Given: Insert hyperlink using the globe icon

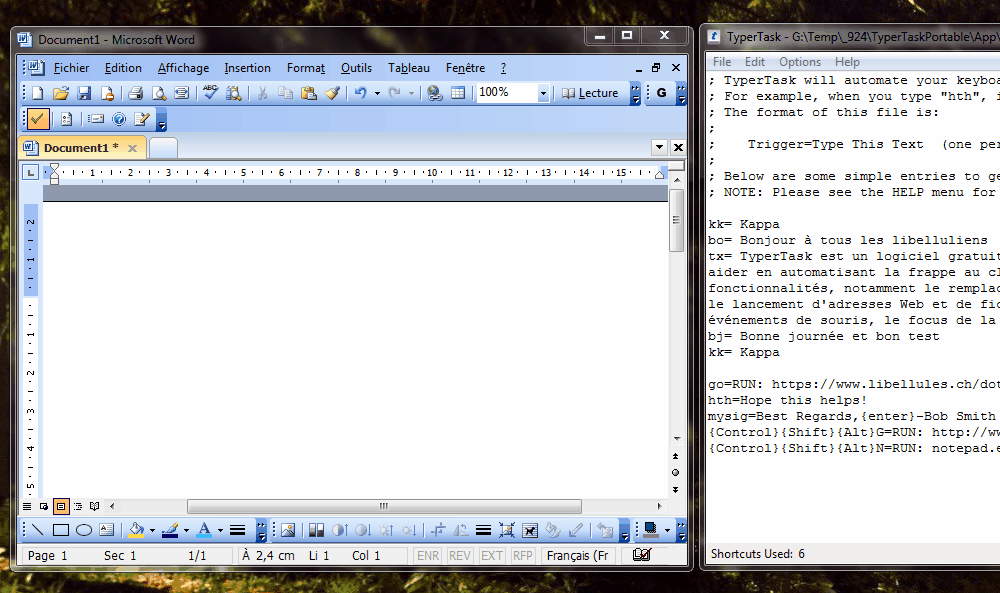Looking at the screenshot, I should click(x=435, y=94).
